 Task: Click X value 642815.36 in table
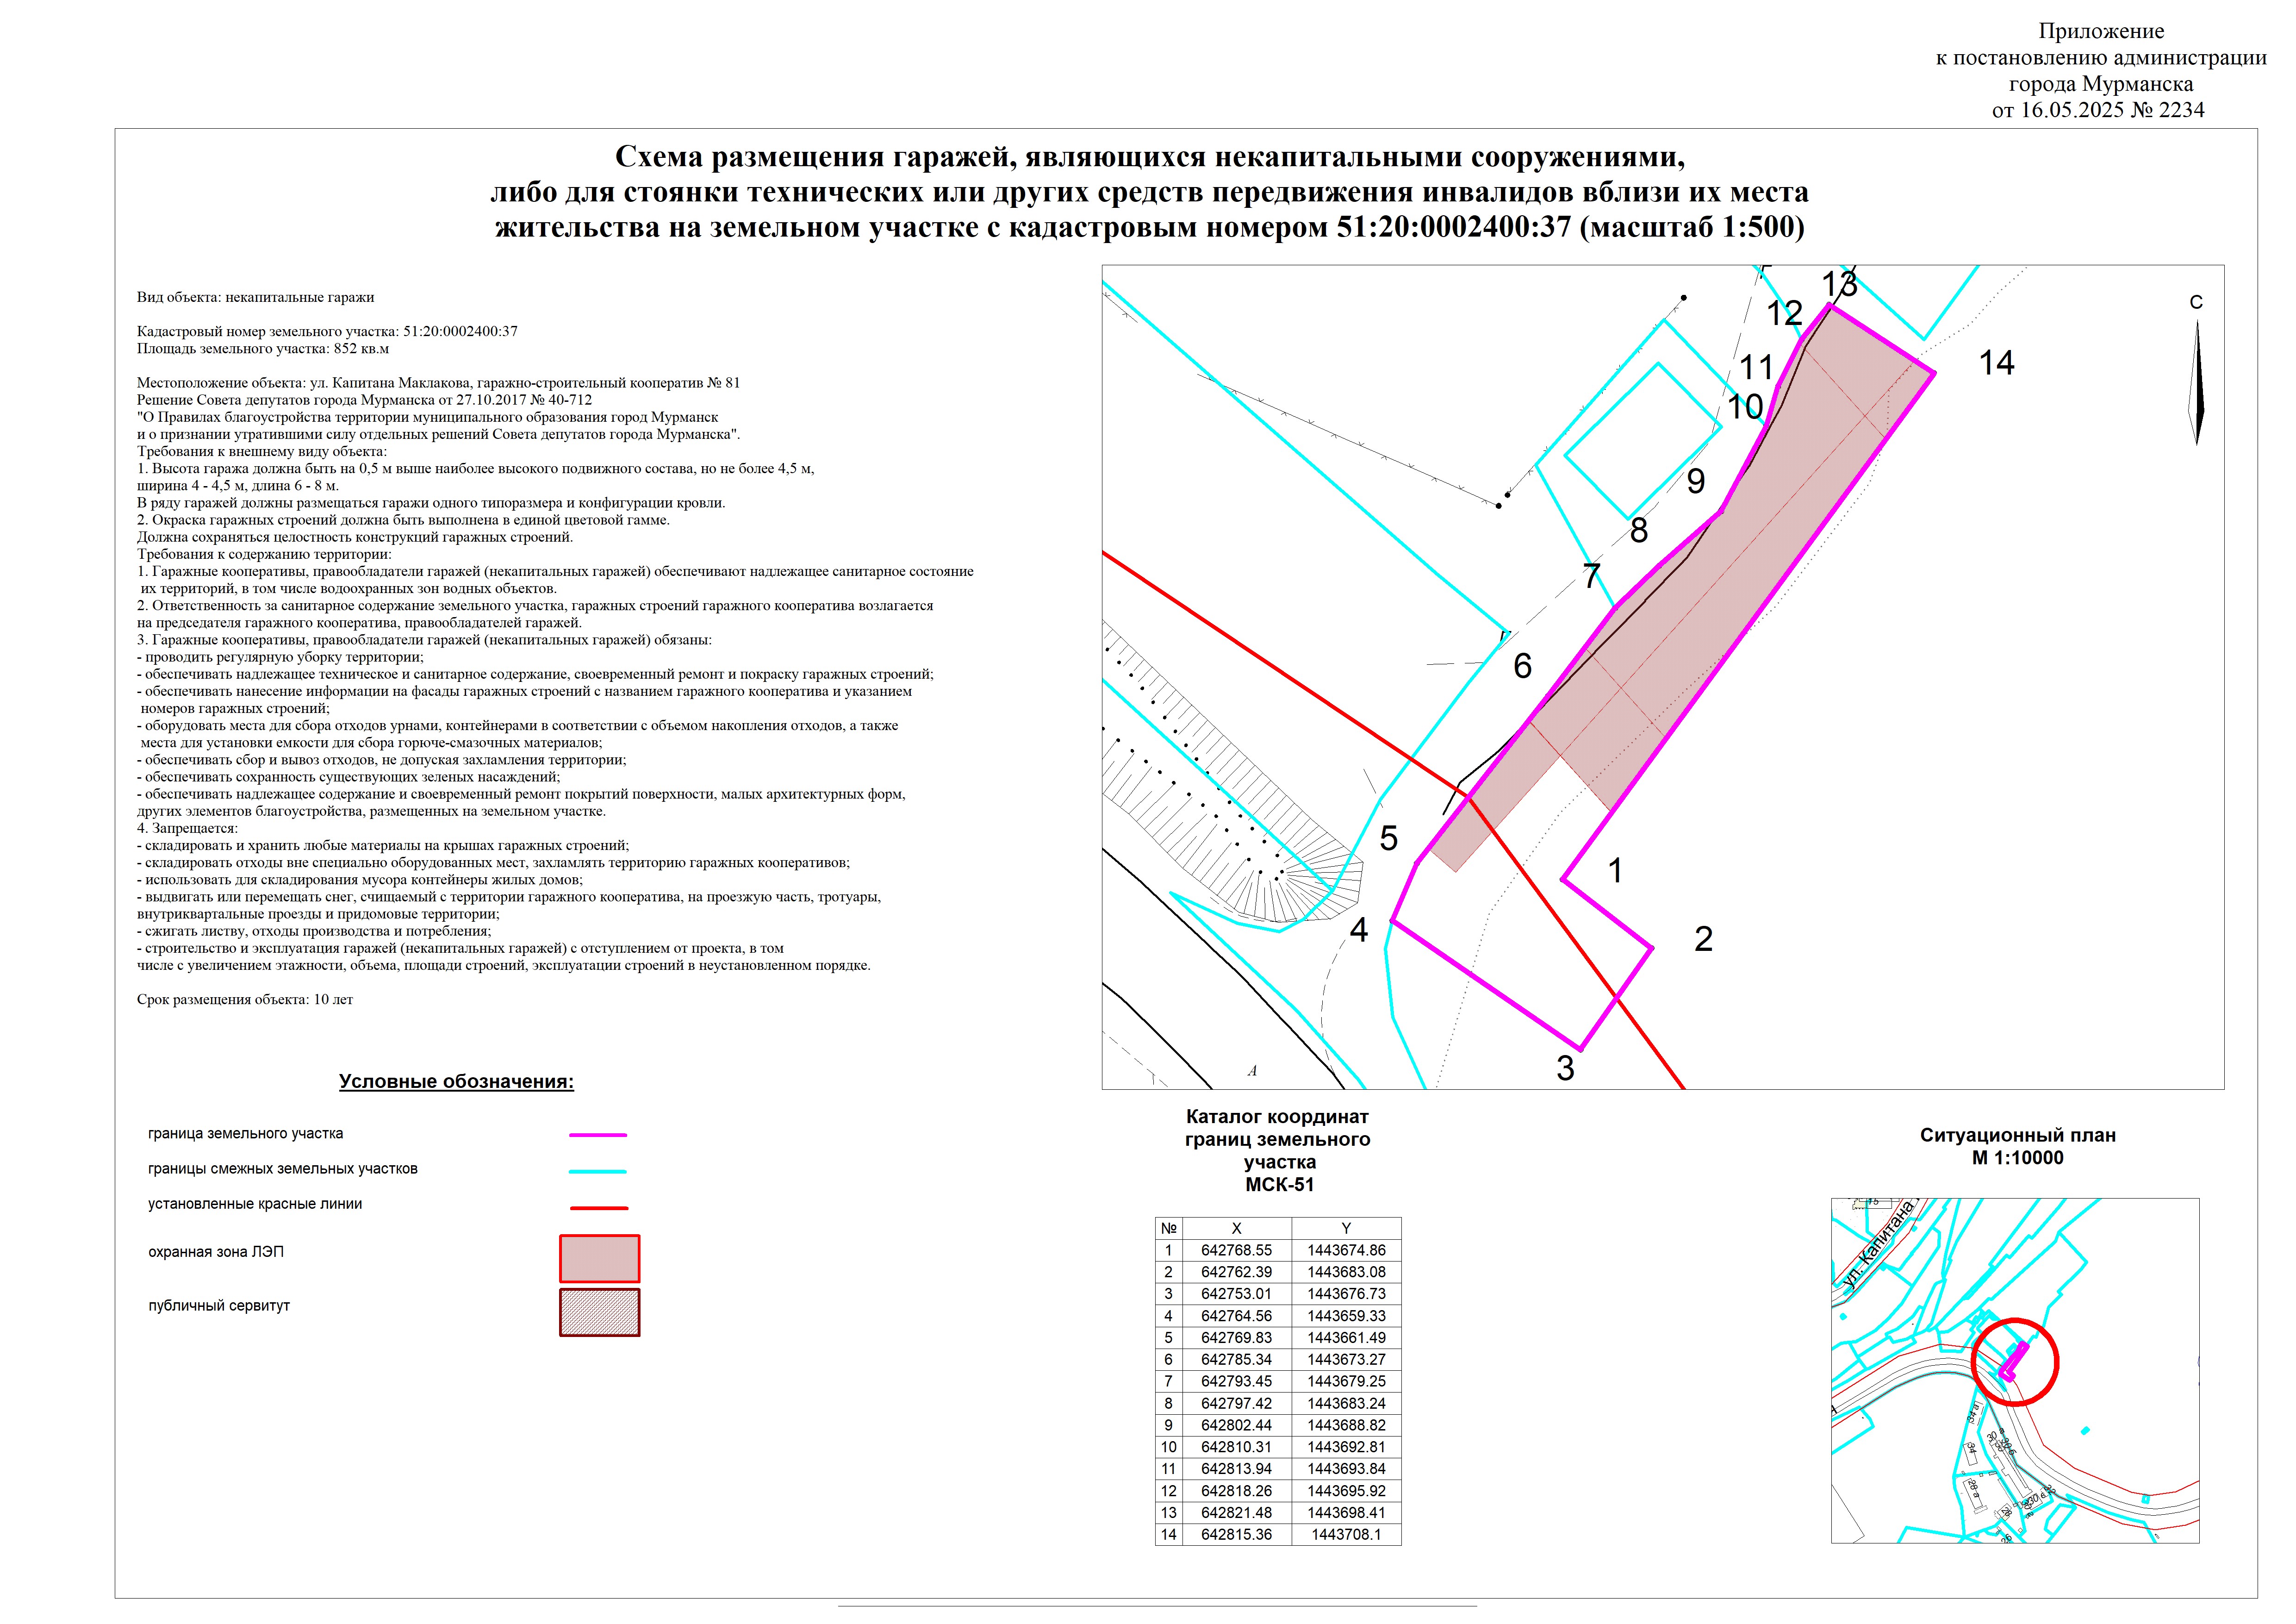[1236, 1534]
